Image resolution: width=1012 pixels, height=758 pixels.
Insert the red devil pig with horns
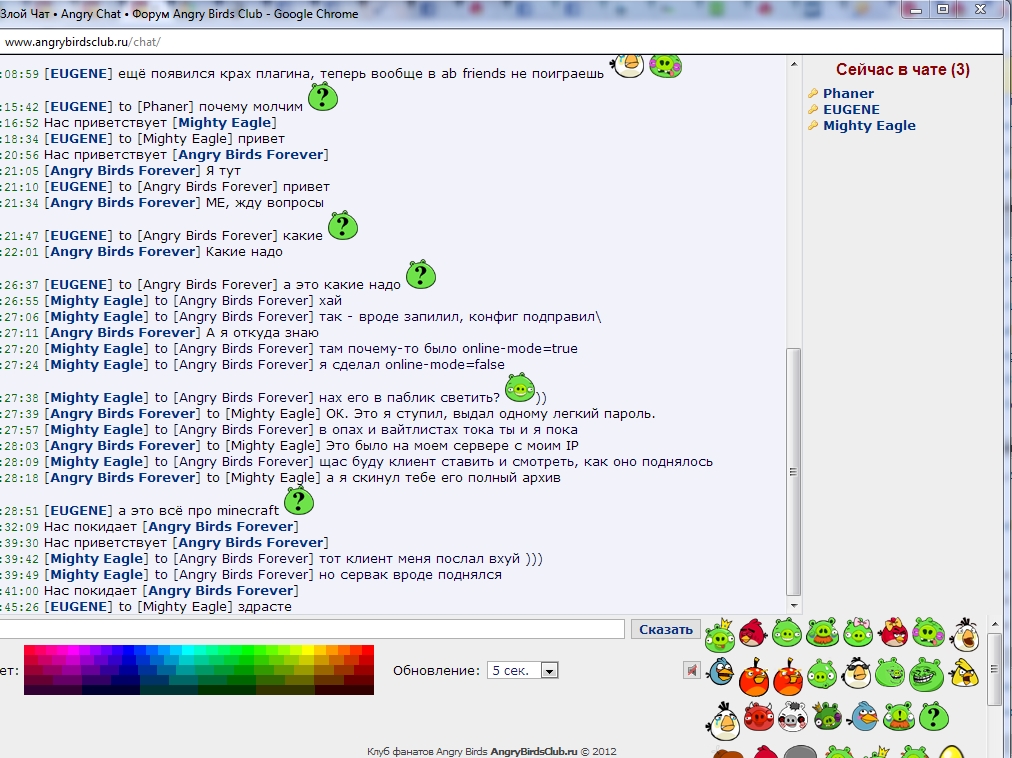[x=758, y=717]
